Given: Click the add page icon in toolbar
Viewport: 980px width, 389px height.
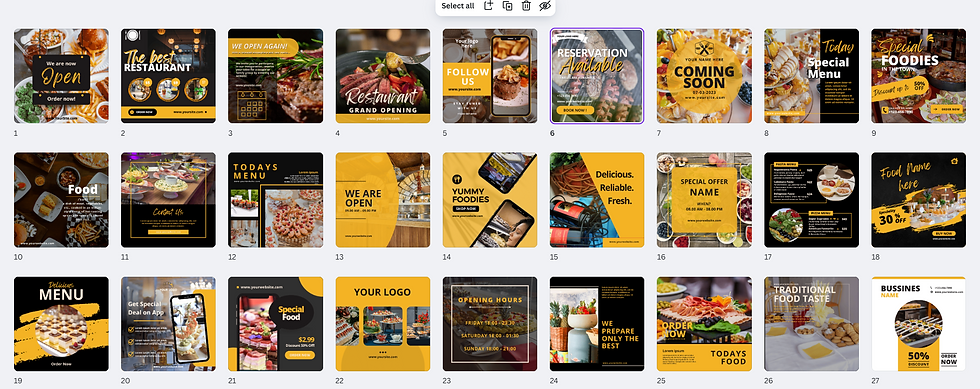Looking at the screenshot, I should [489, 6].
